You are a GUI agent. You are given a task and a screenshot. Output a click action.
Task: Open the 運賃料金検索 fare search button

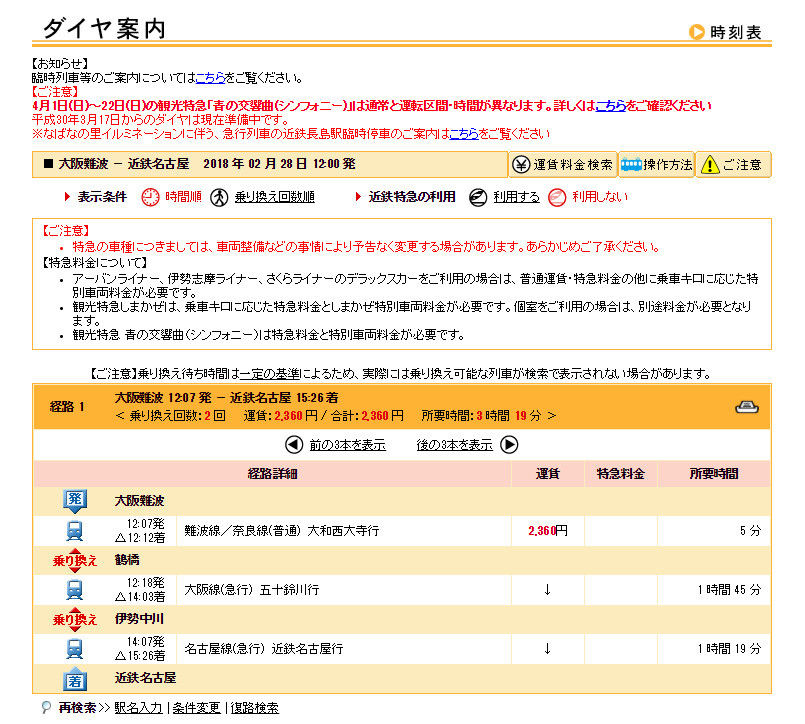(x=563, y=165)
